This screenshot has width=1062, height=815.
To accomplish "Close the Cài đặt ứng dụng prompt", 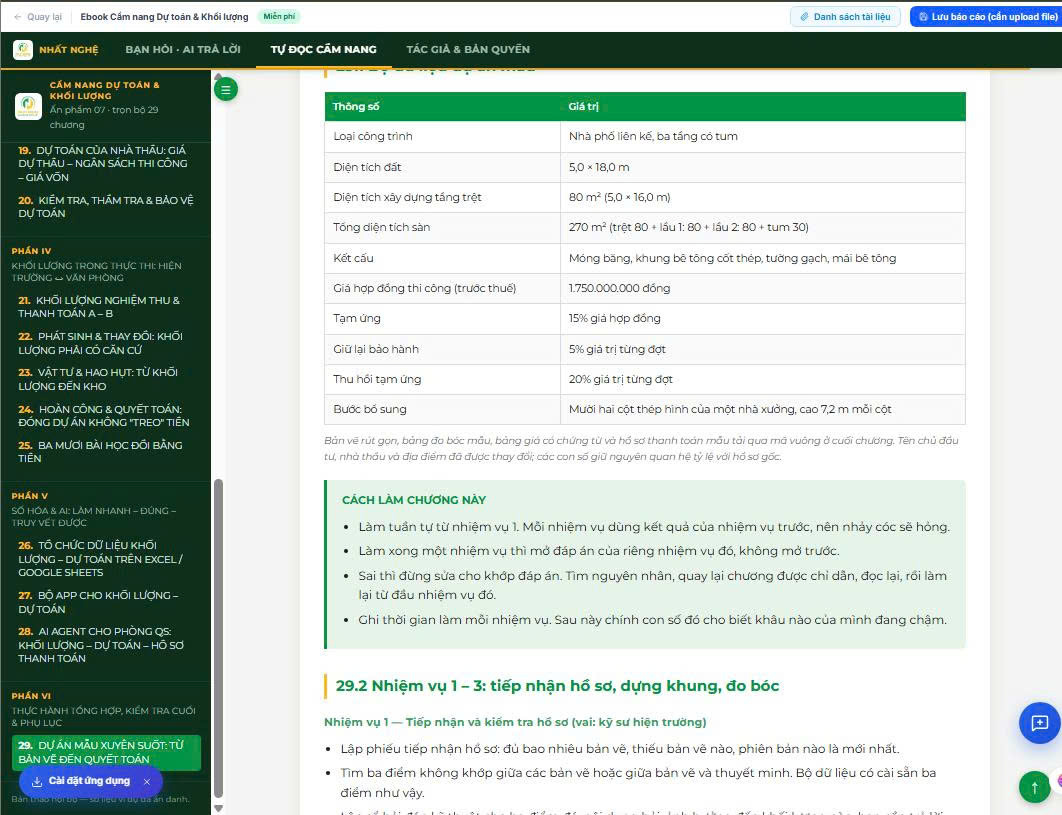I will point(147,781).
